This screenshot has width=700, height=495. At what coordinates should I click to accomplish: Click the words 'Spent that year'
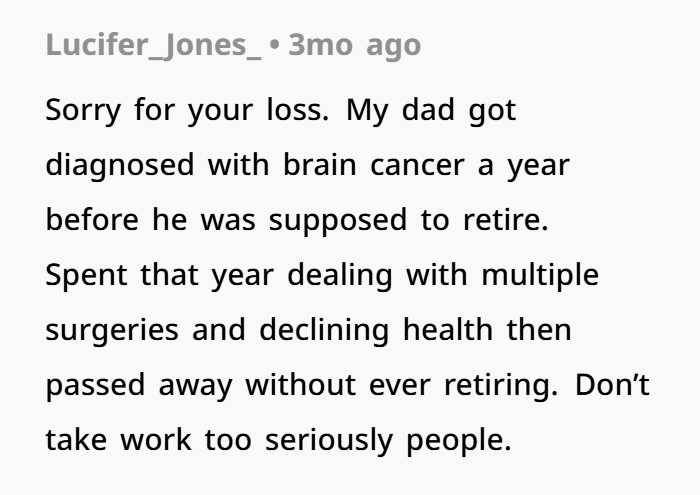coord(159,275)
